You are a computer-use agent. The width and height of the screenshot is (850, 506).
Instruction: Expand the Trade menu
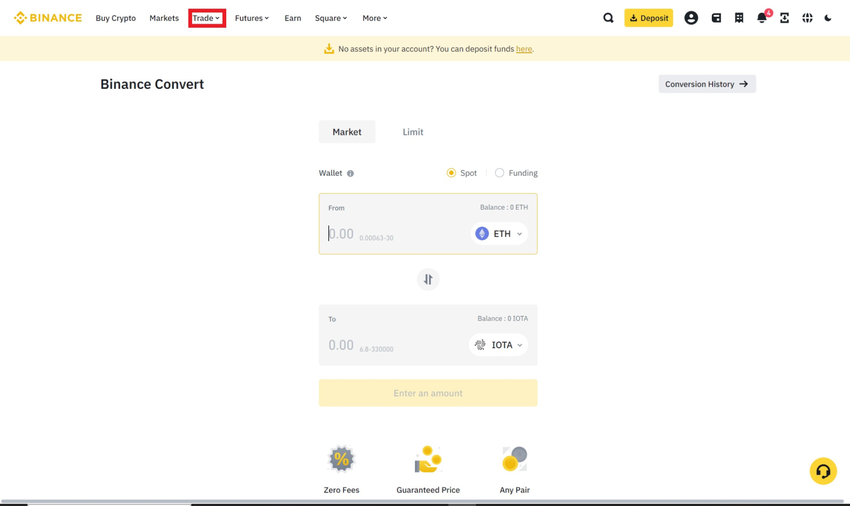207,18
